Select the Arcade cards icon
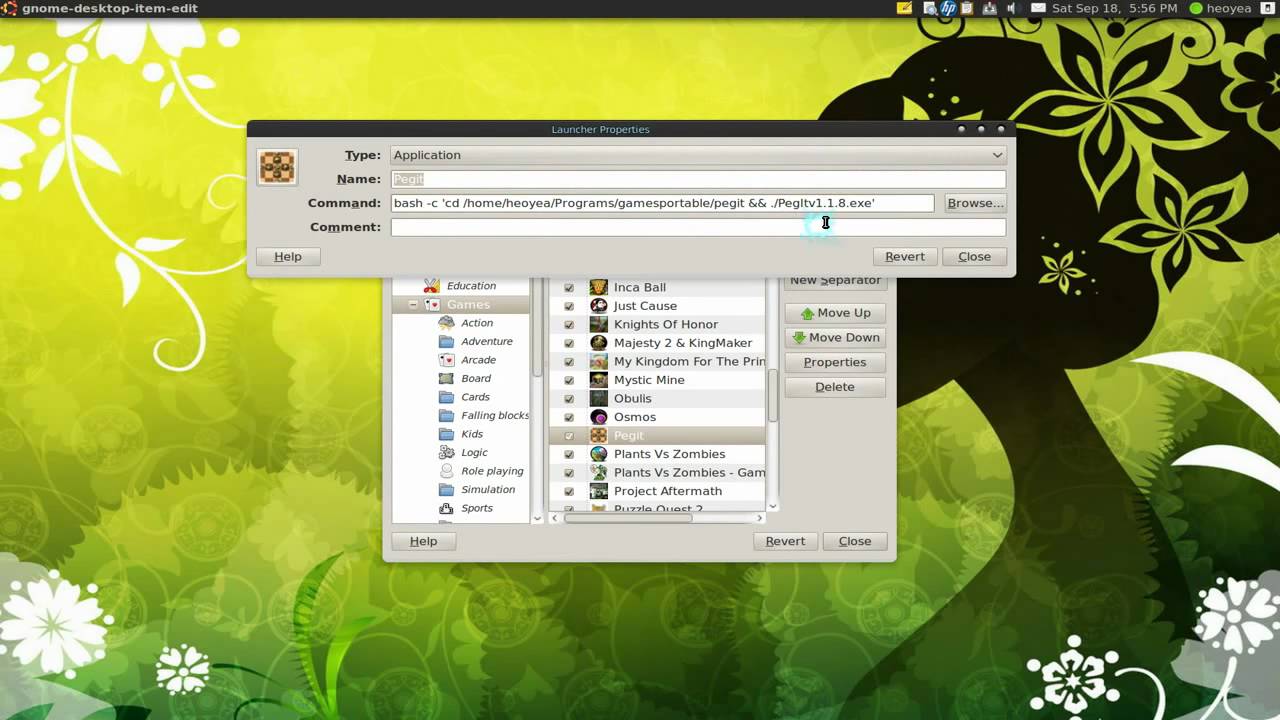Image resolution: width=1280 pixels, height=720 pixels. coord(446,360)
